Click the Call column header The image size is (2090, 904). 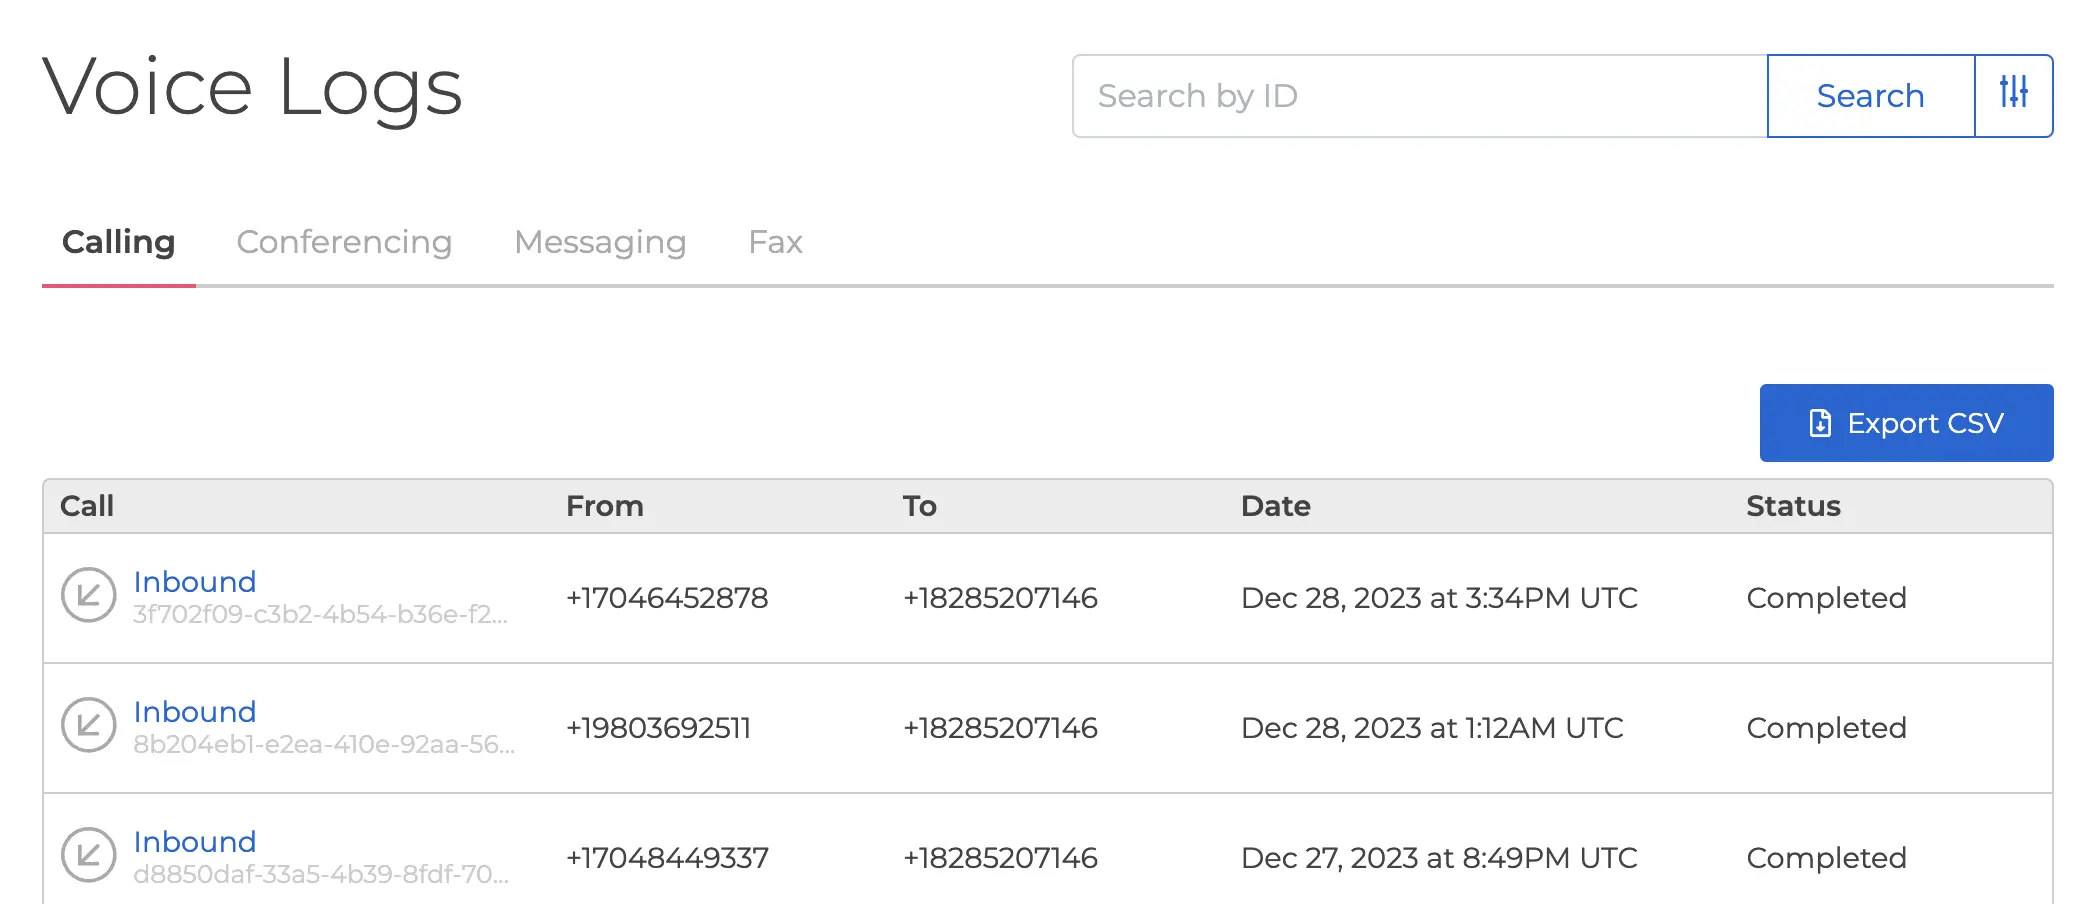point(87,506)
